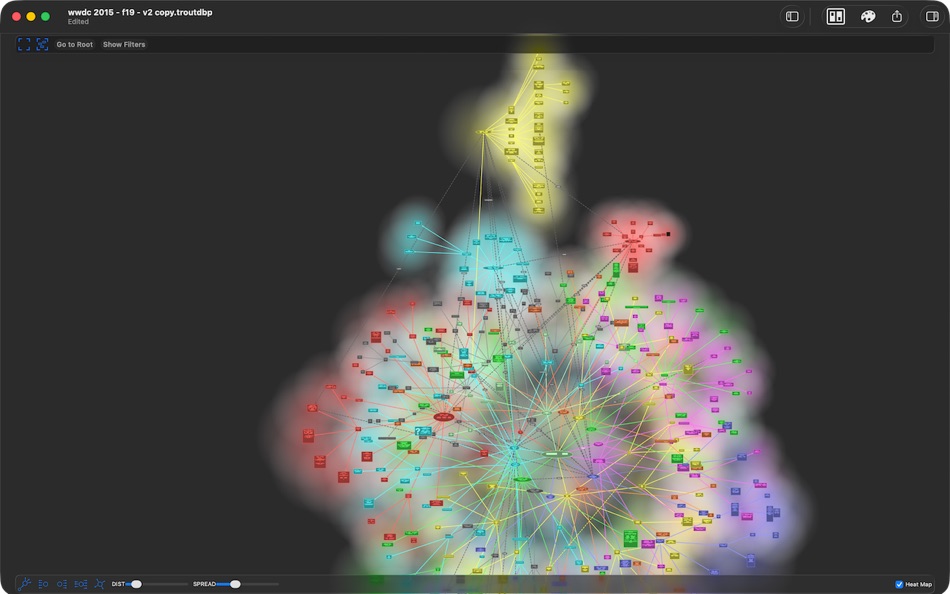
Task: Click the Go to Root button
Action: (x=72, y=44)
